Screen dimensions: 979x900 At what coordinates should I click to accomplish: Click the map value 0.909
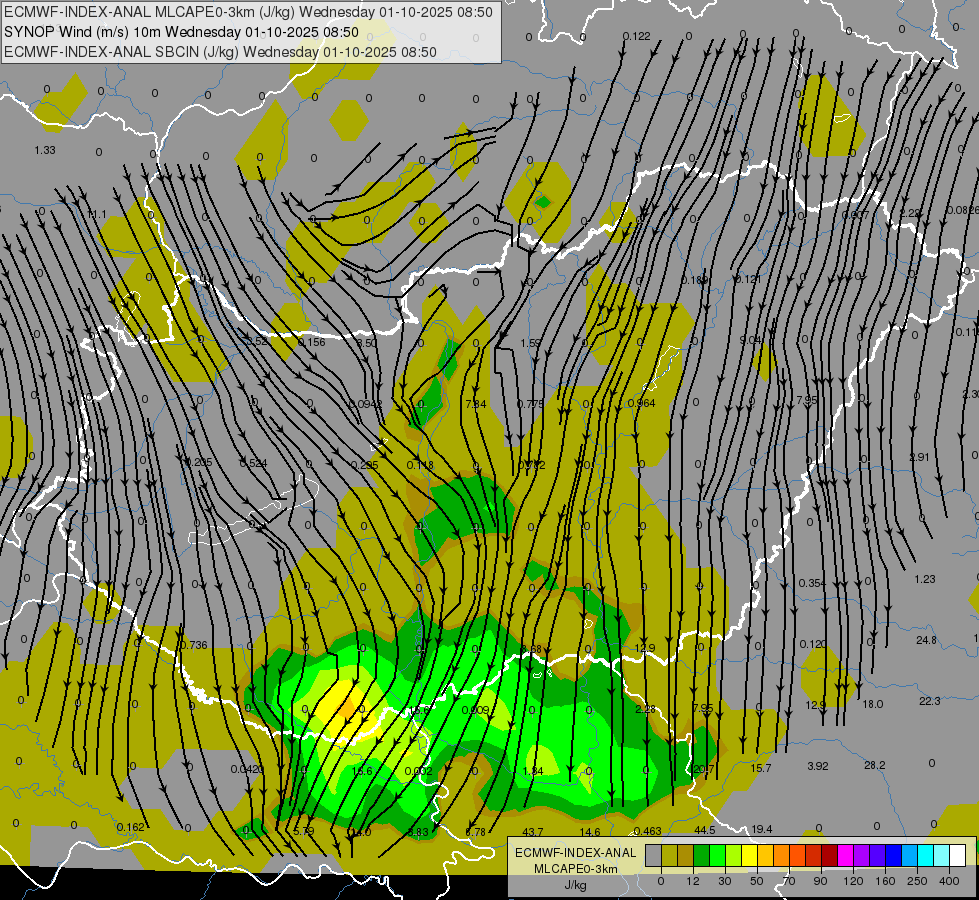[476, 710]
